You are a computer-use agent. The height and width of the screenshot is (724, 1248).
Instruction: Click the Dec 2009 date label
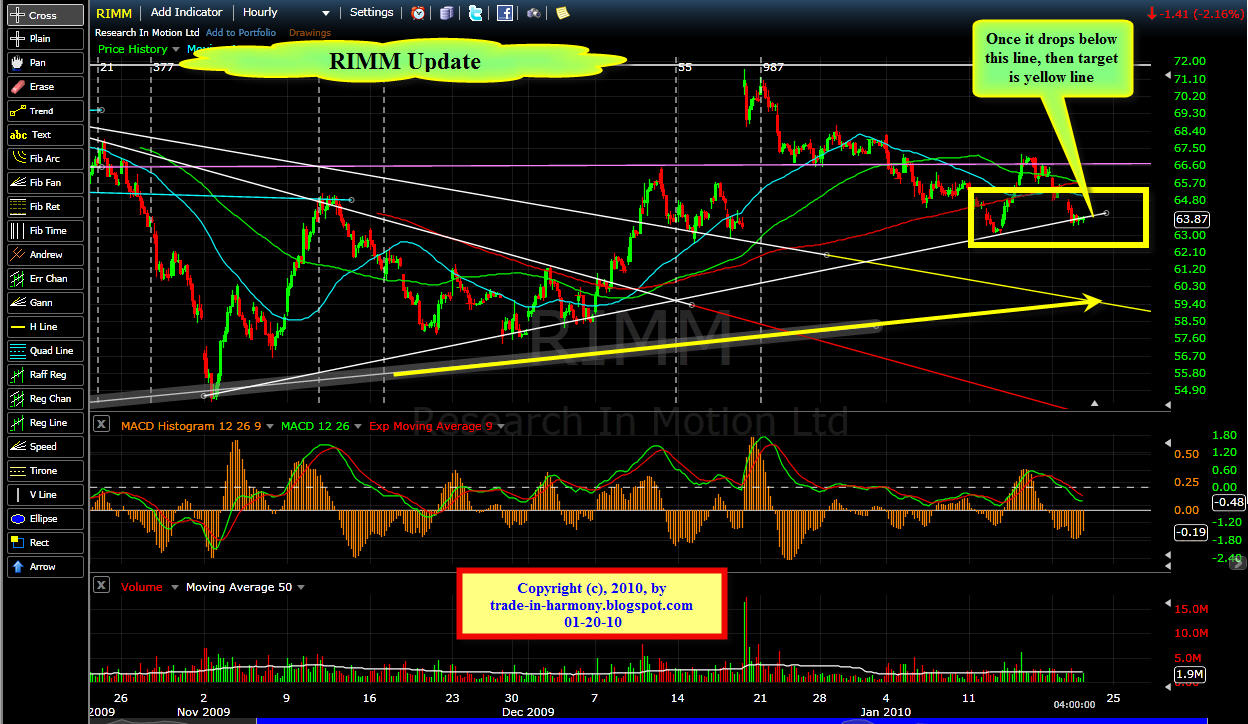(x=529, y=711)
